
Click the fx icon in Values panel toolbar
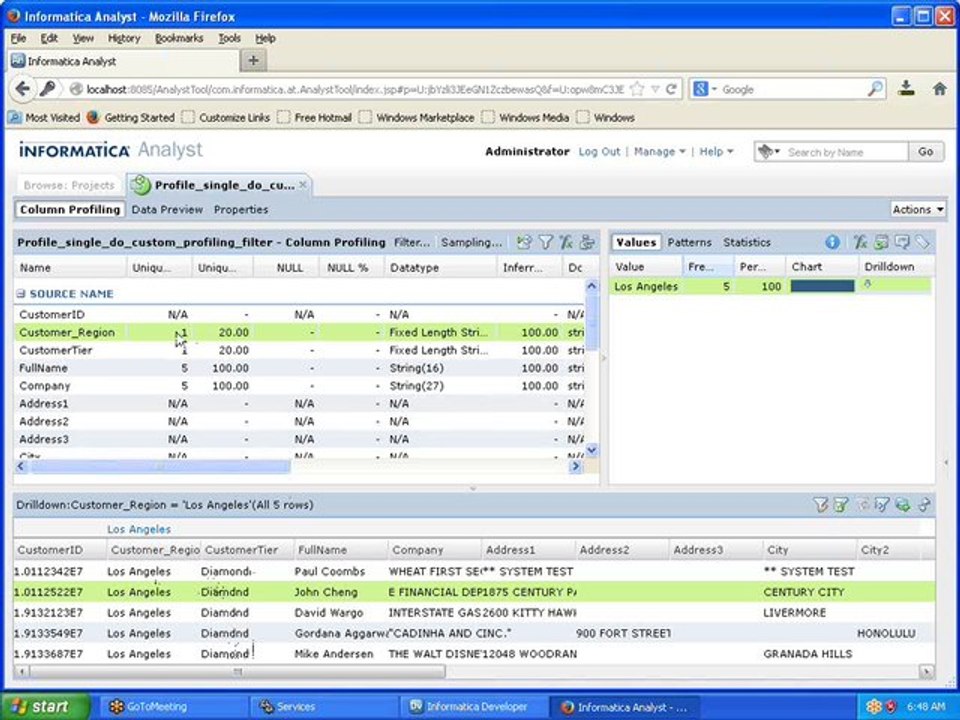point(860,242)
